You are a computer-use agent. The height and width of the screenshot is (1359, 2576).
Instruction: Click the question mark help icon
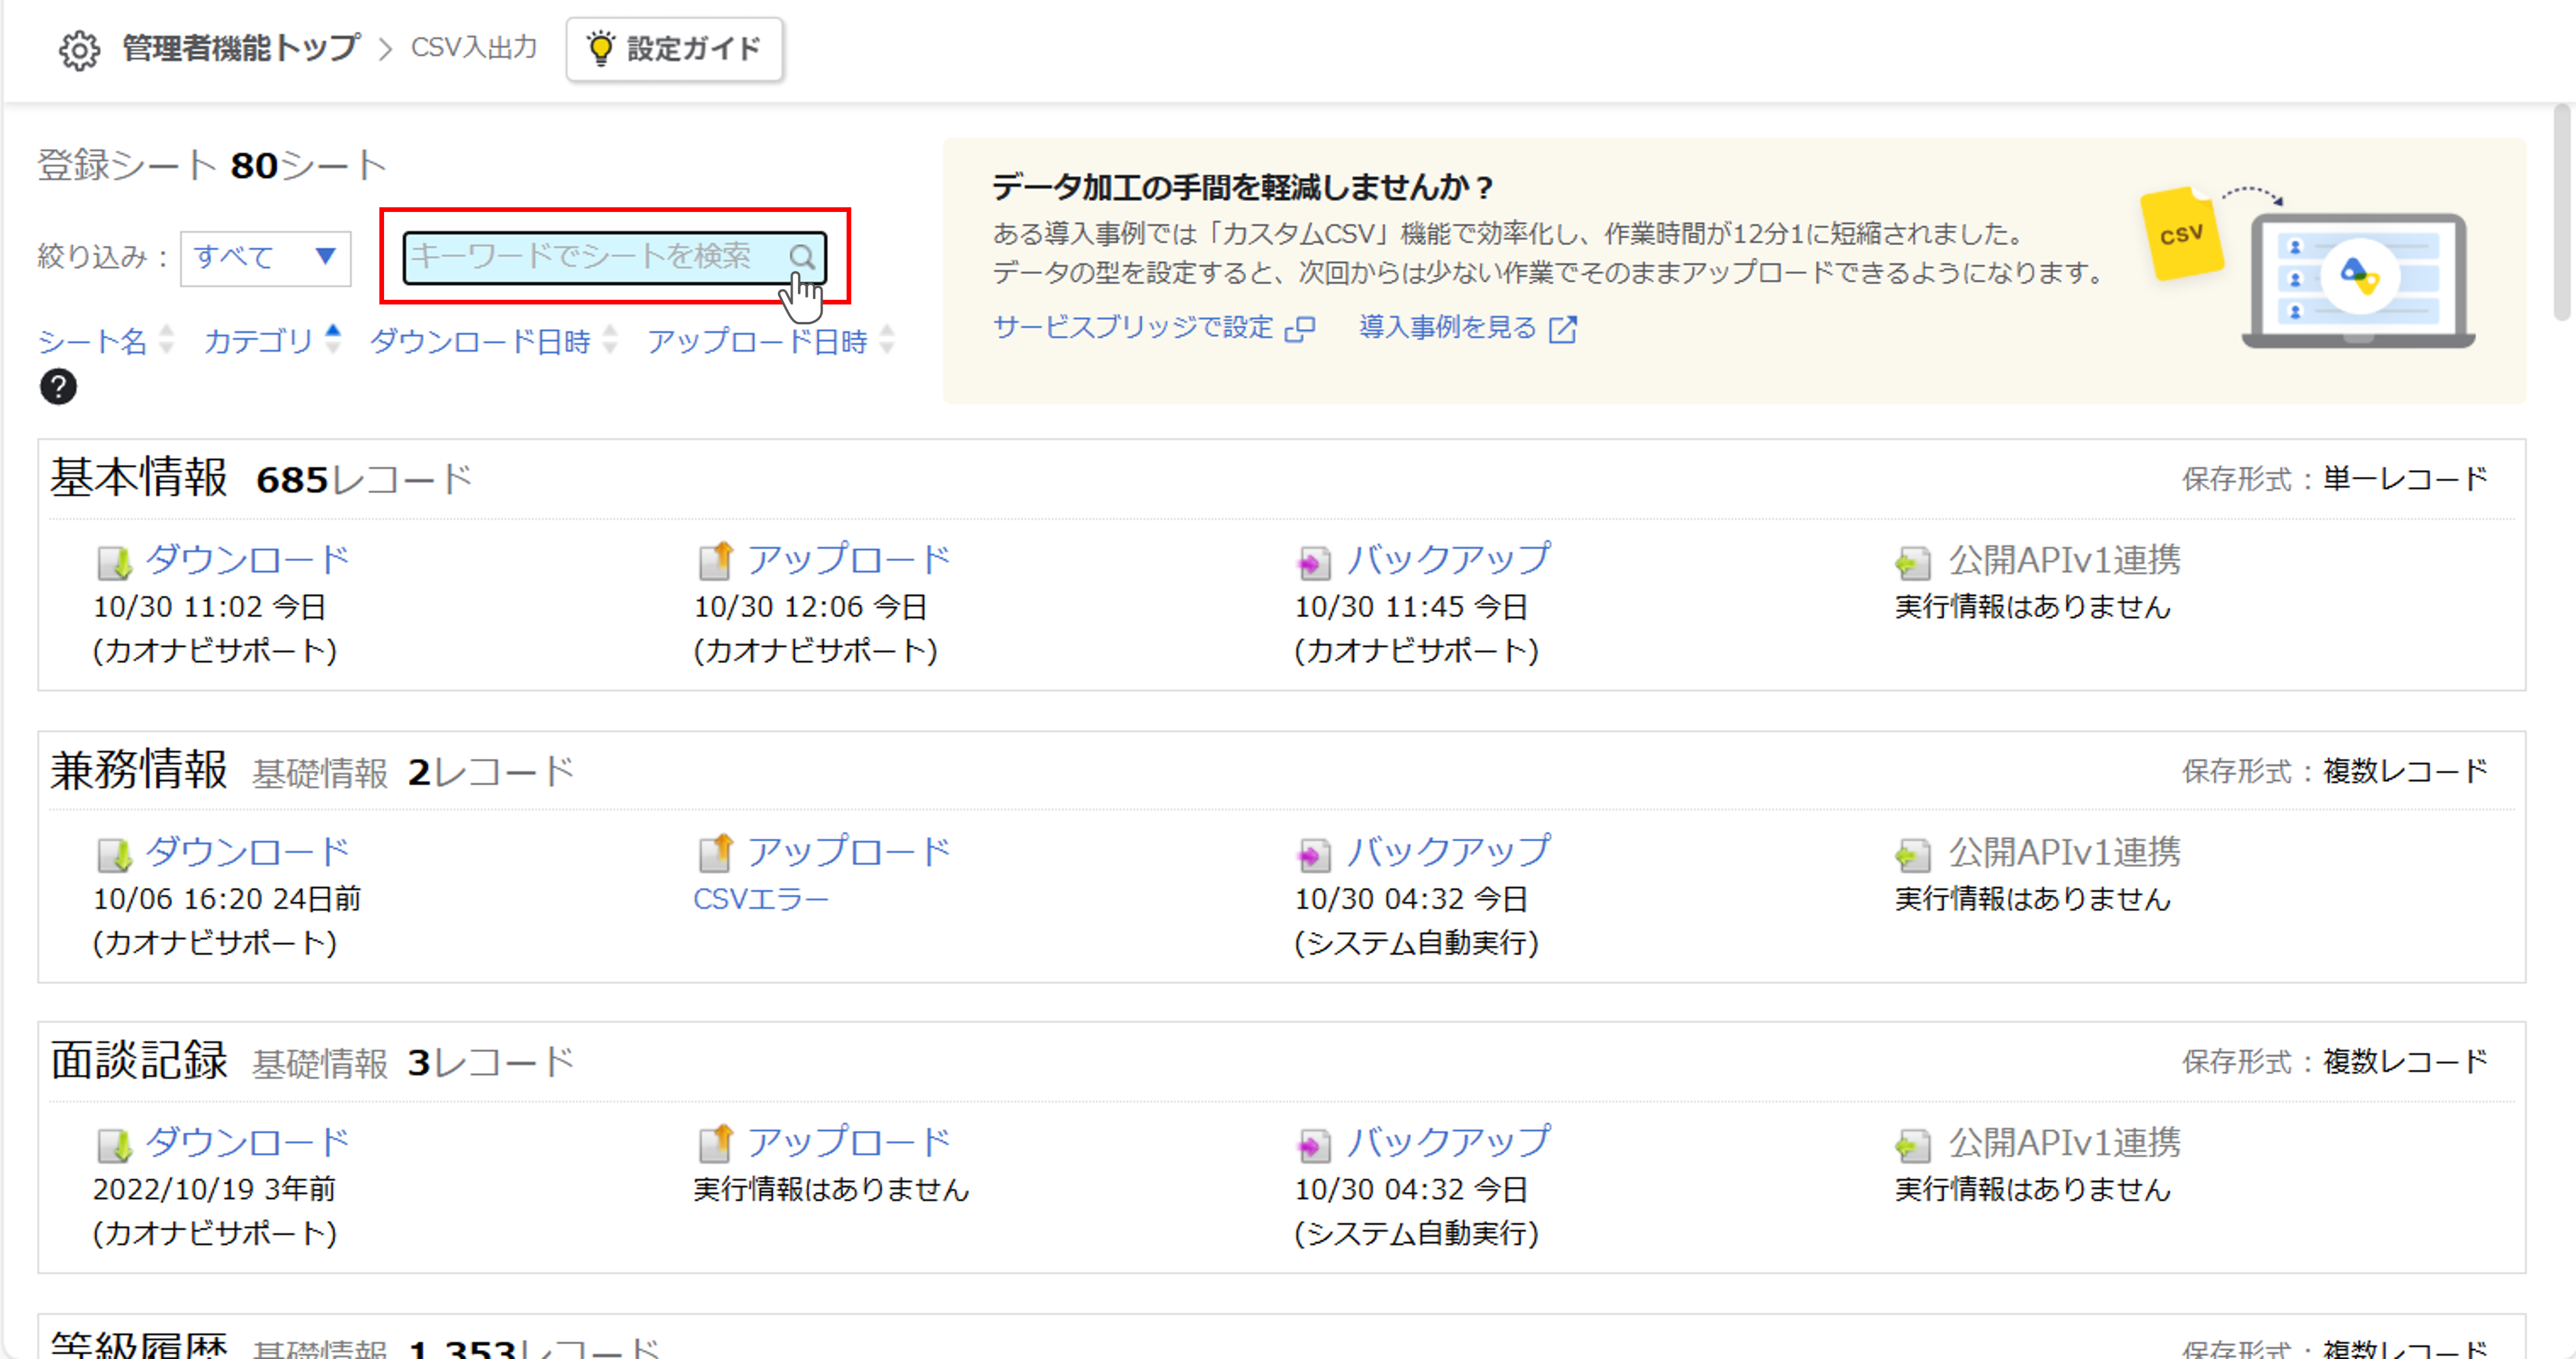pos(58,386)
